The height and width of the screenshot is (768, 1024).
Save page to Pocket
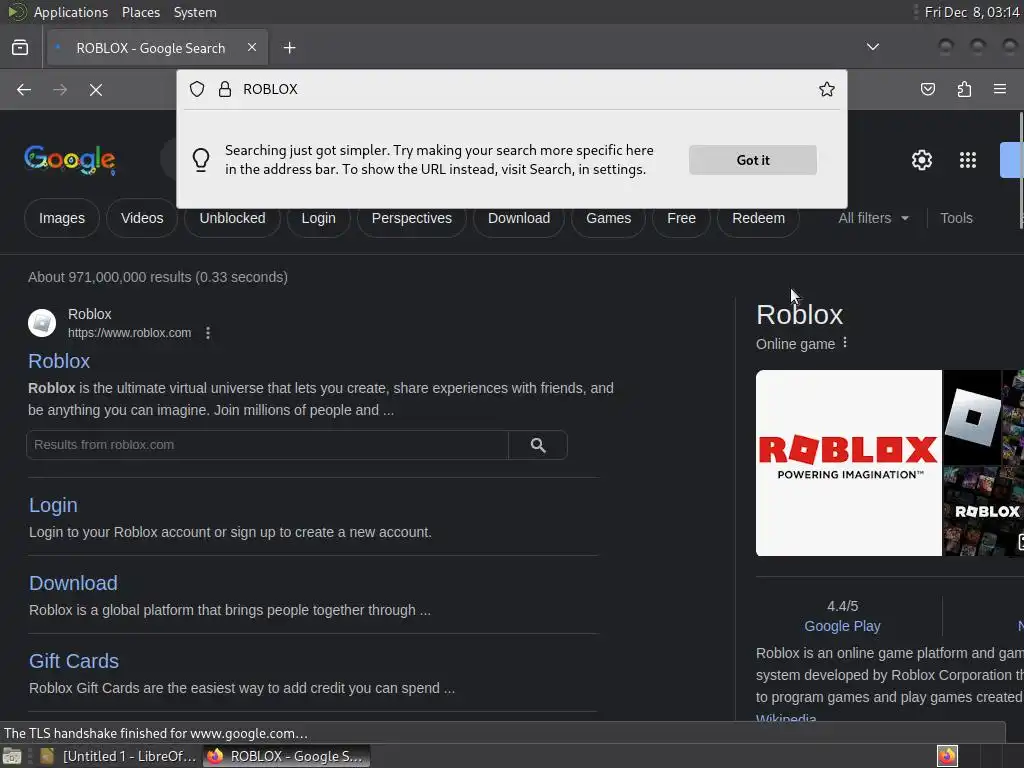tap(927, 89)
